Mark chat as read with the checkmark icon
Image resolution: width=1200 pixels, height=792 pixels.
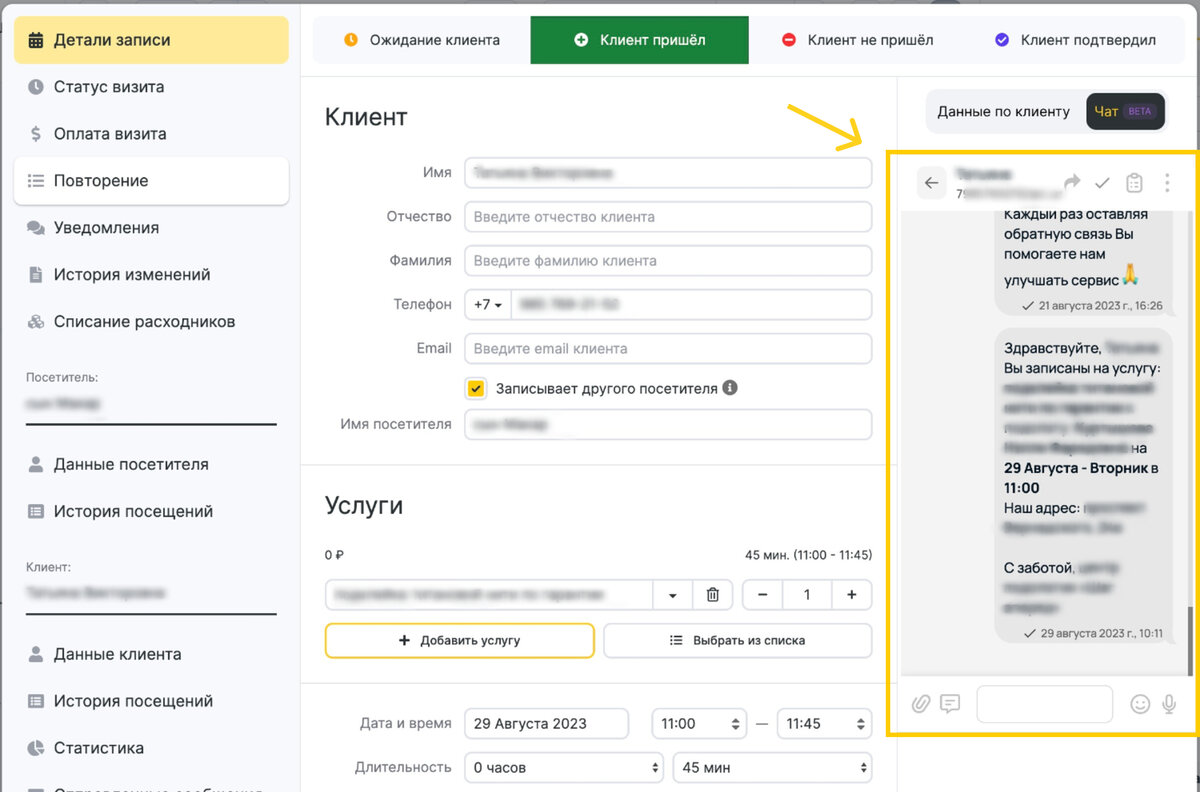click(x=1102, y=183)
